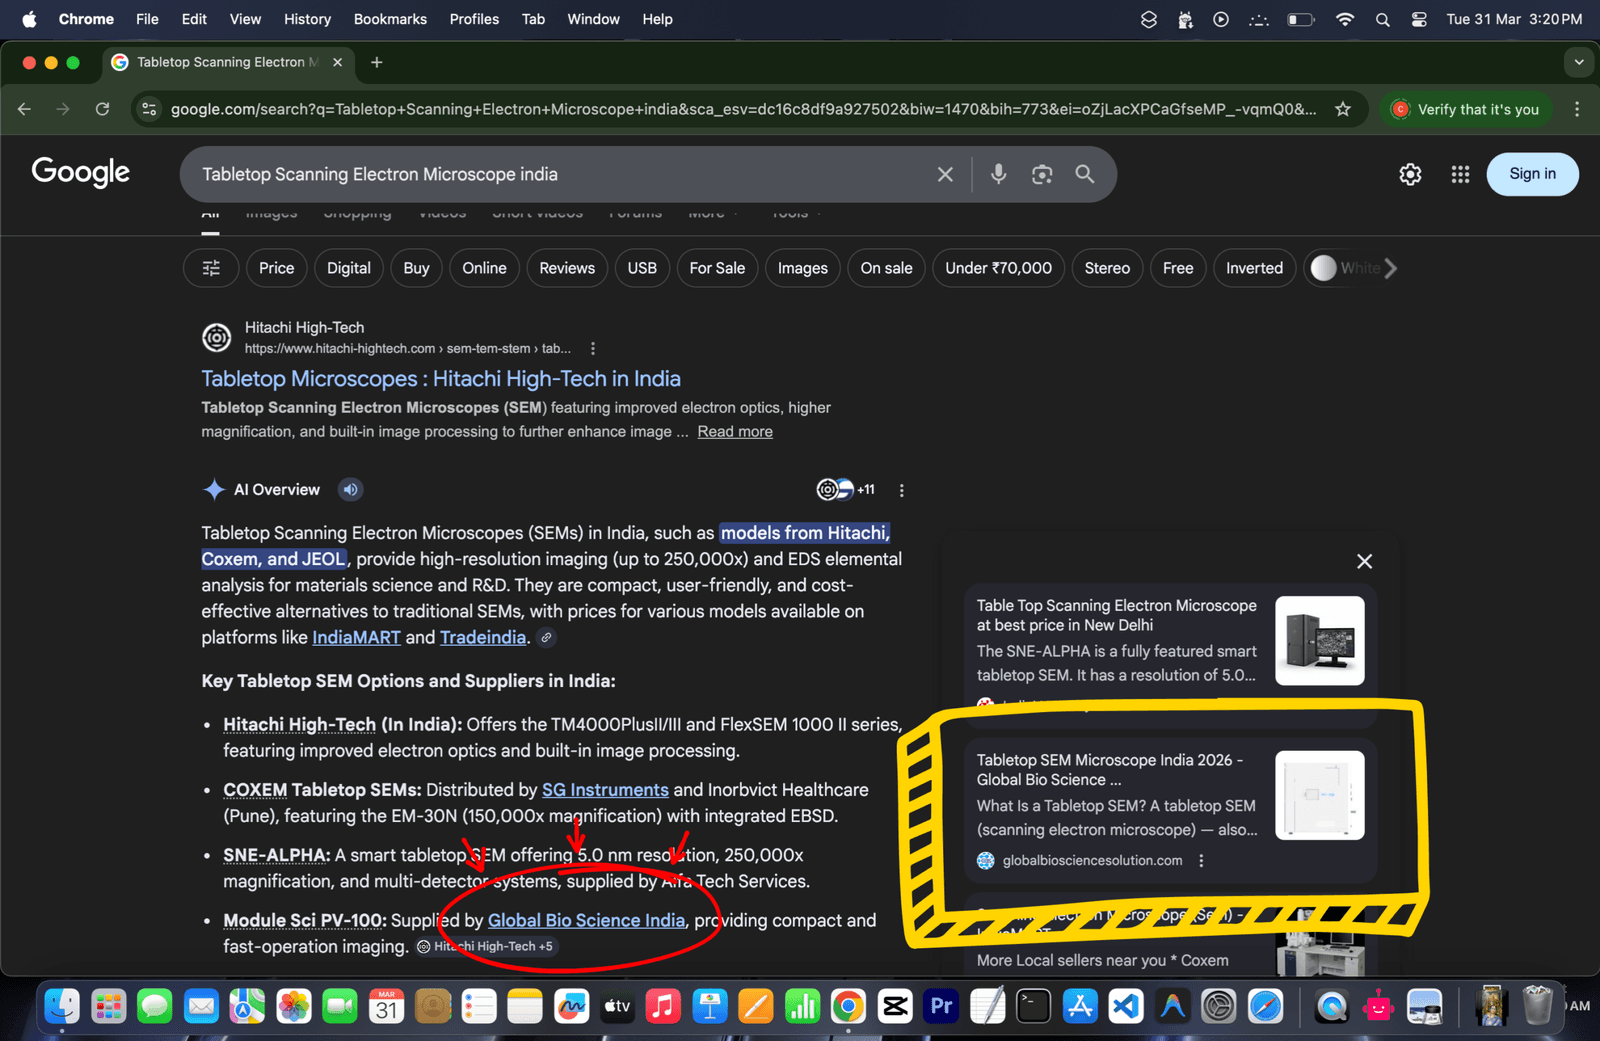Open Spotlight search in menu bar
The image size is (1600, 1041).
tap(1382, 19)
